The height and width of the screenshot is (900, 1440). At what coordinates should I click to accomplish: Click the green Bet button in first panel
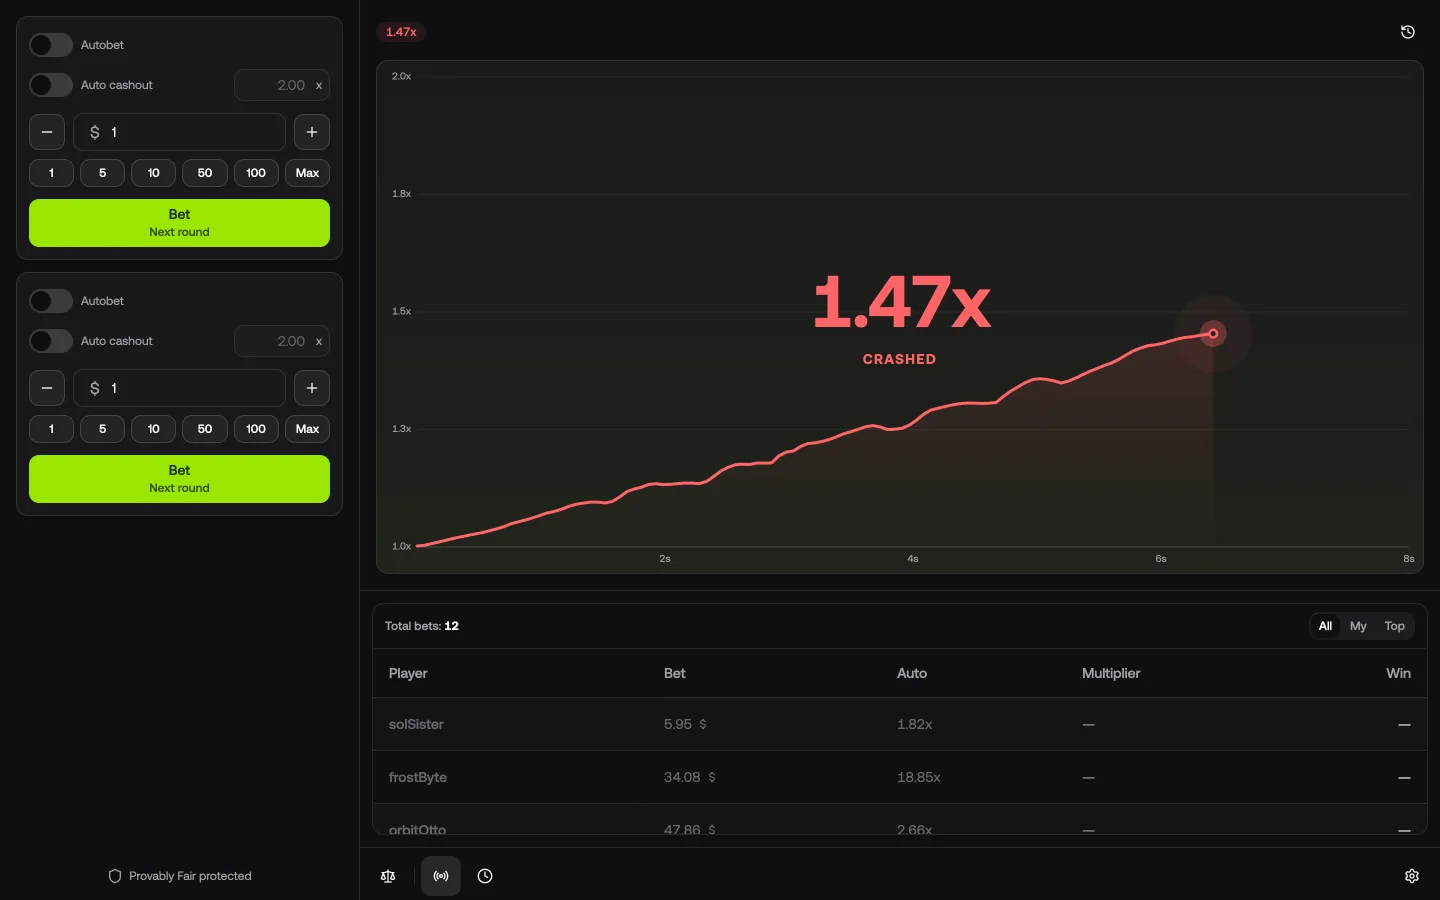point(179,223)
